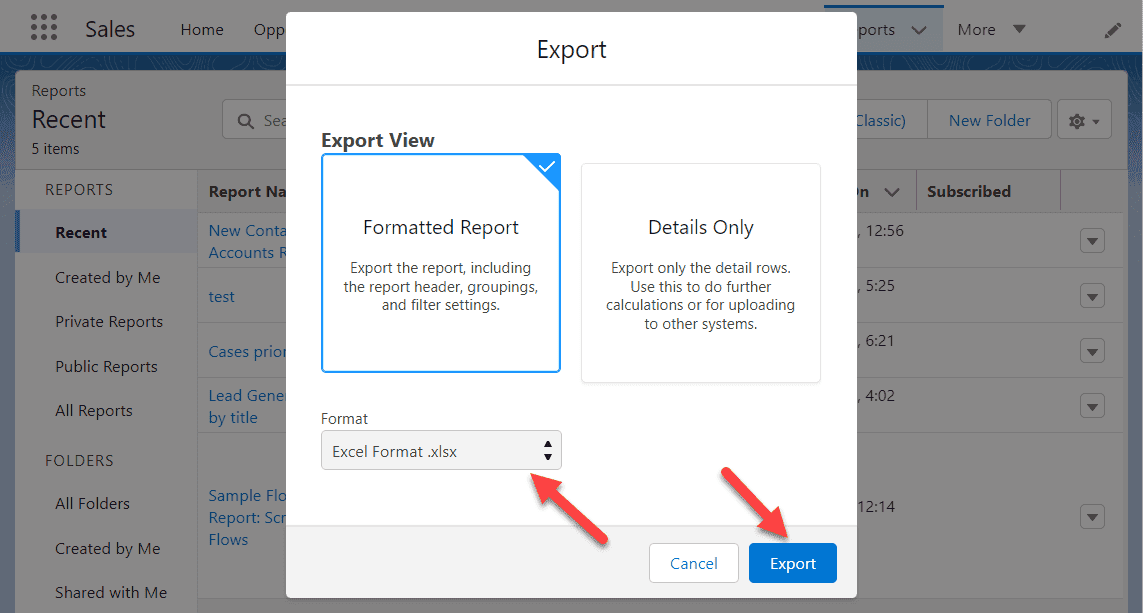Click the pencil edit navigation icon
The width and height of the screenshot is (1143, 613).
[x=1112, y=30]
